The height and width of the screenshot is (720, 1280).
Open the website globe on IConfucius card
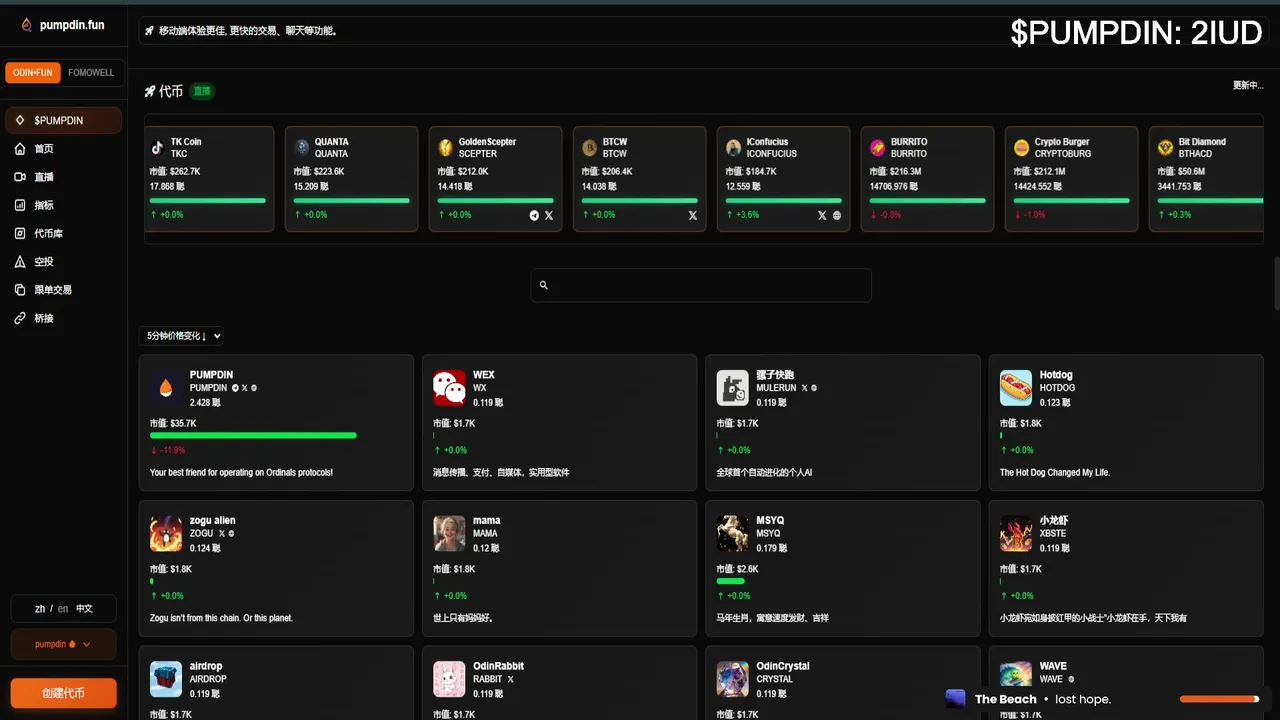(x=837, y=215)
